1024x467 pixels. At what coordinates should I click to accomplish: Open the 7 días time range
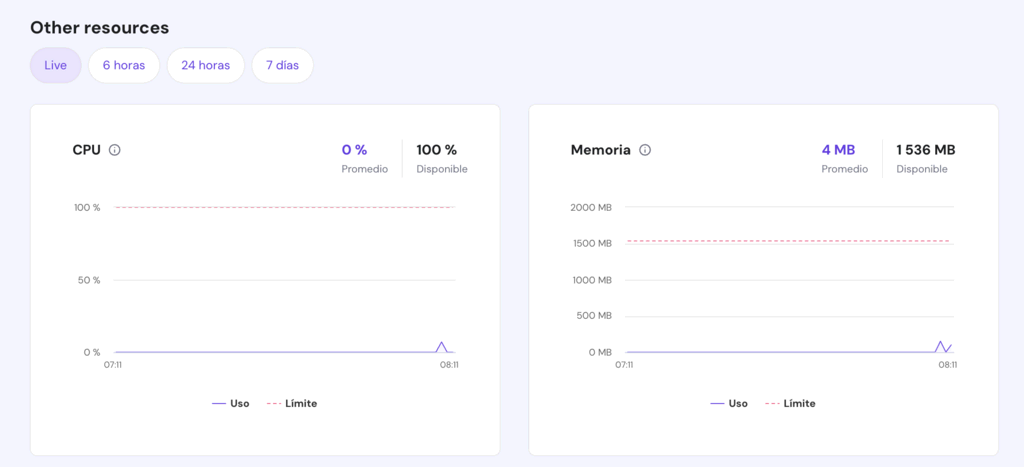(282, 65)
